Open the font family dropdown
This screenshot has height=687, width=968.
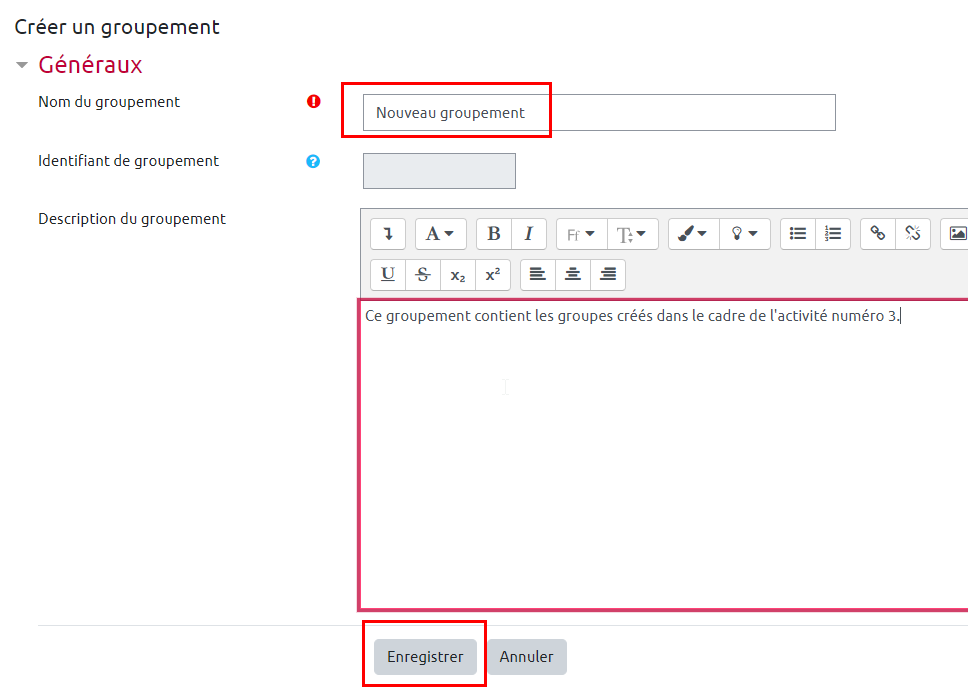[581, 234]
